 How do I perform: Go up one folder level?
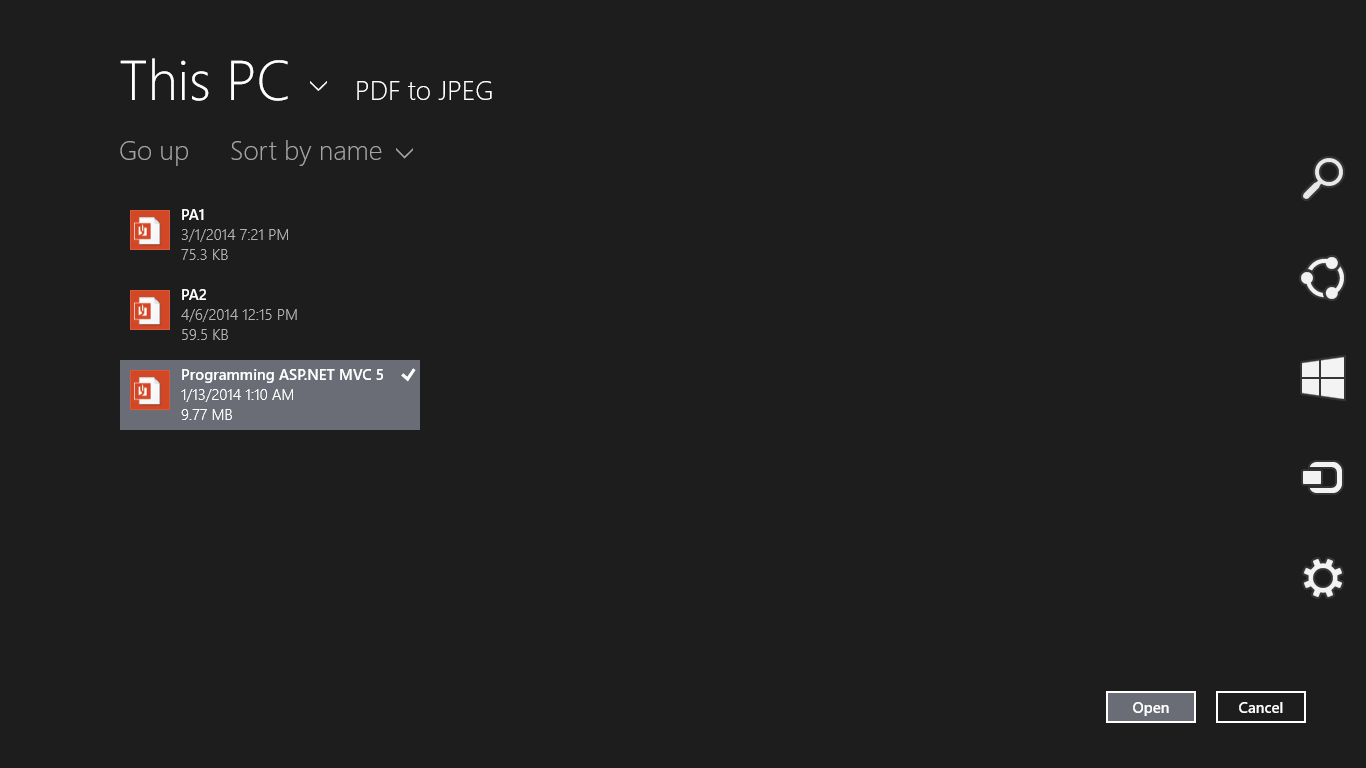point(154,151)
